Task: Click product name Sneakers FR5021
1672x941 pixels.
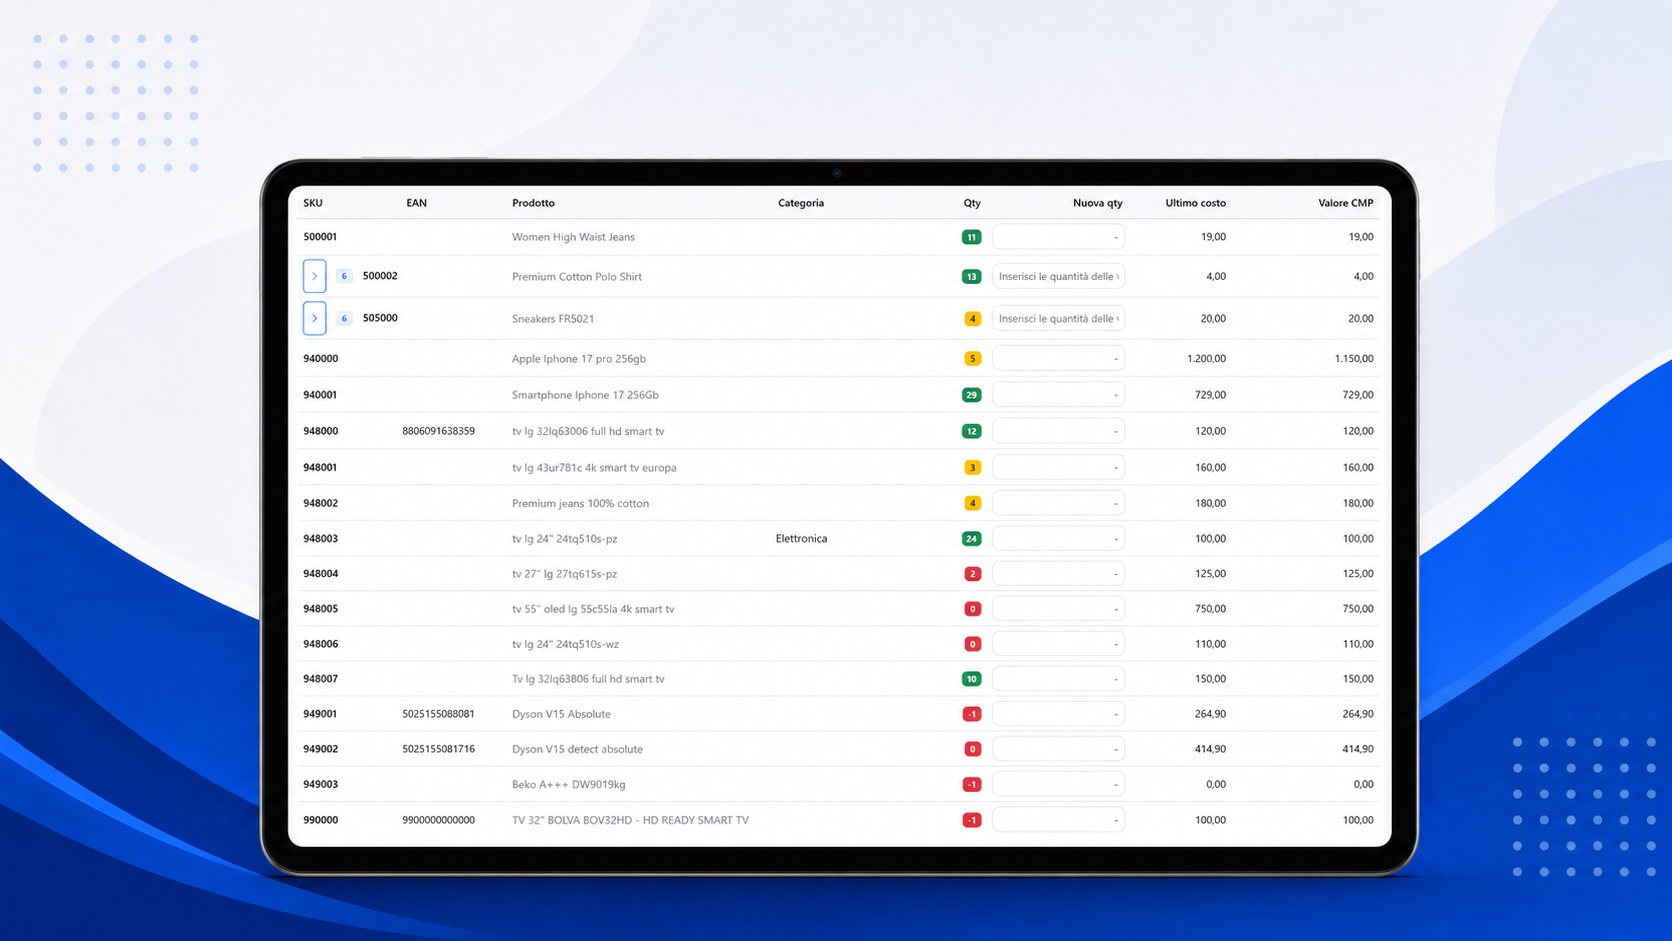Action: click(x=553, y=318)
